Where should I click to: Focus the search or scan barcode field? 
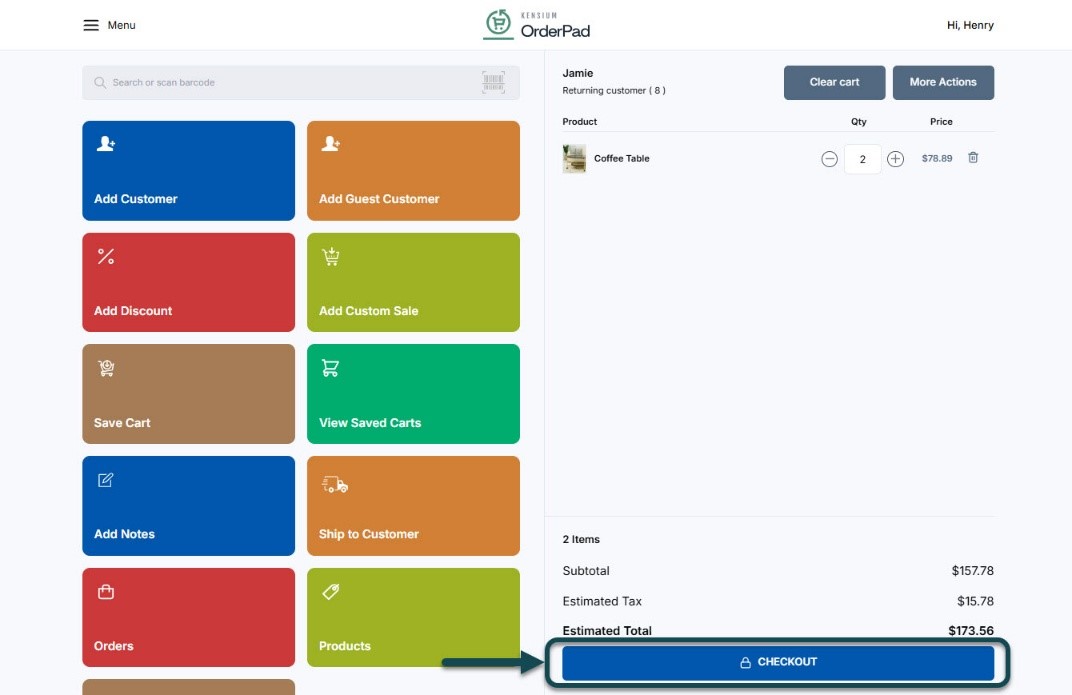tap(301, 83)
